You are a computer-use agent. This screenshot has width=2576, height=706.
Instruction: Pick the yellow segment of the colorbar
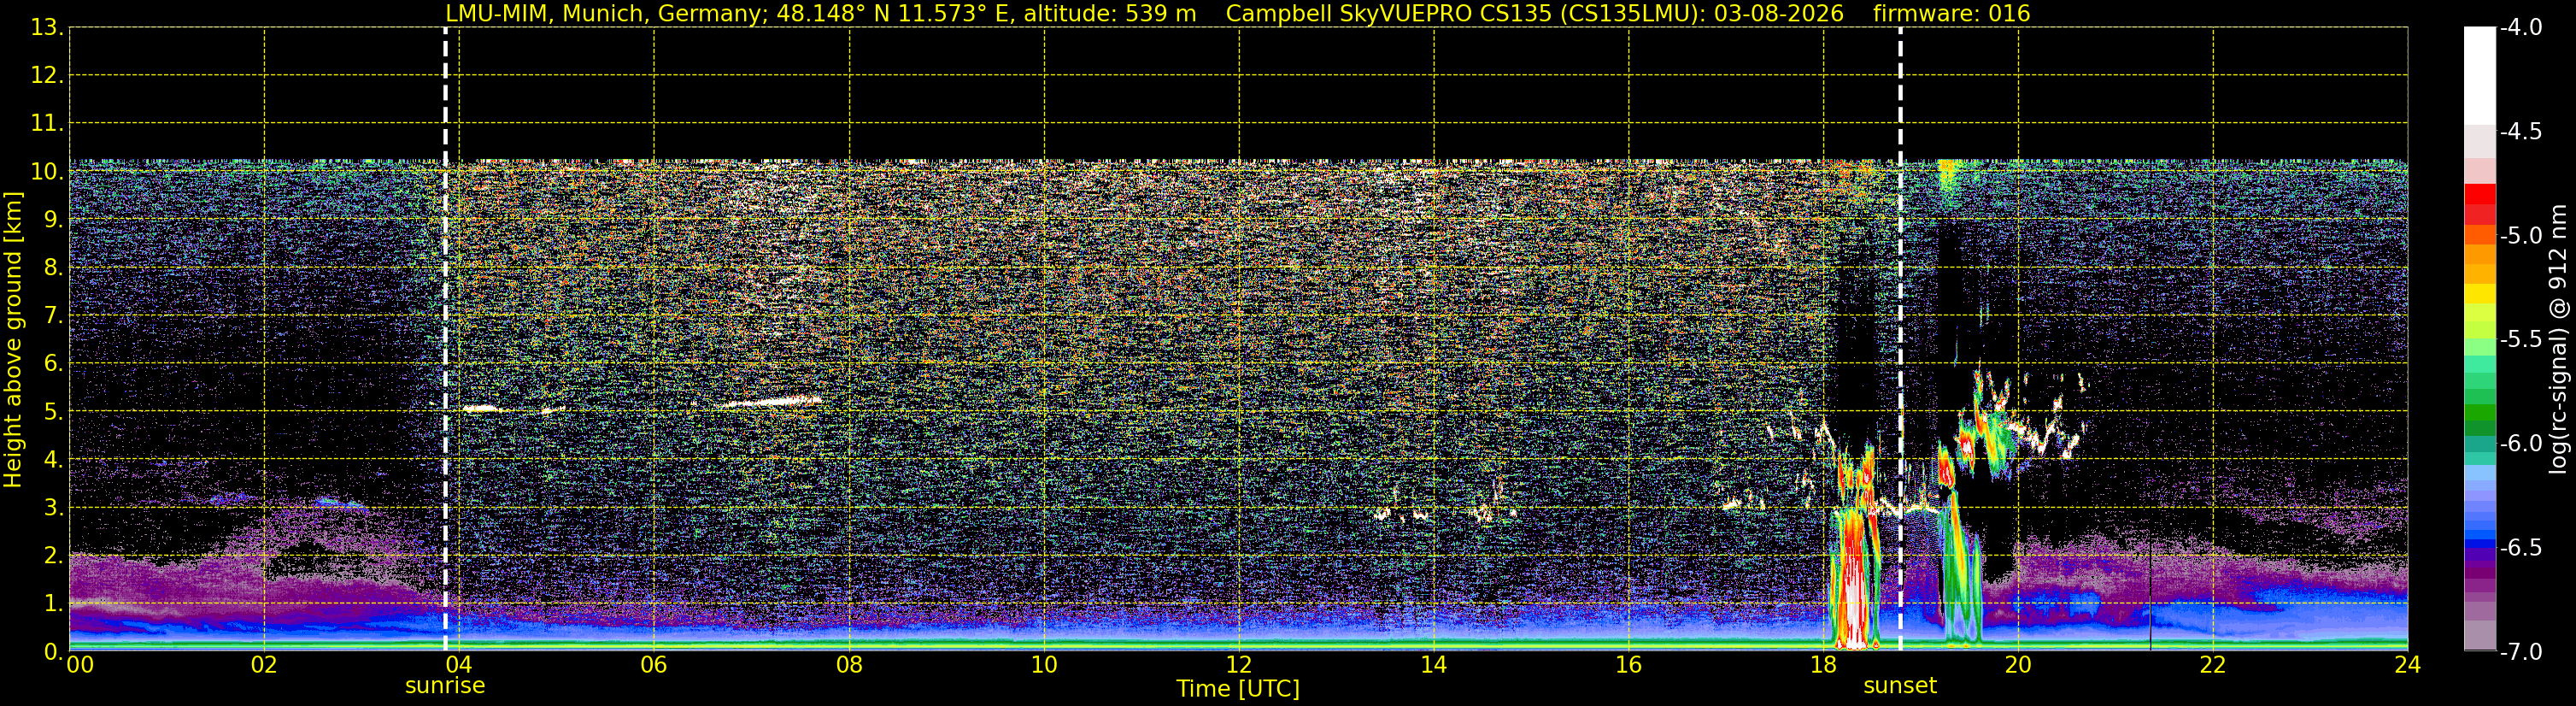(2479, 294)
